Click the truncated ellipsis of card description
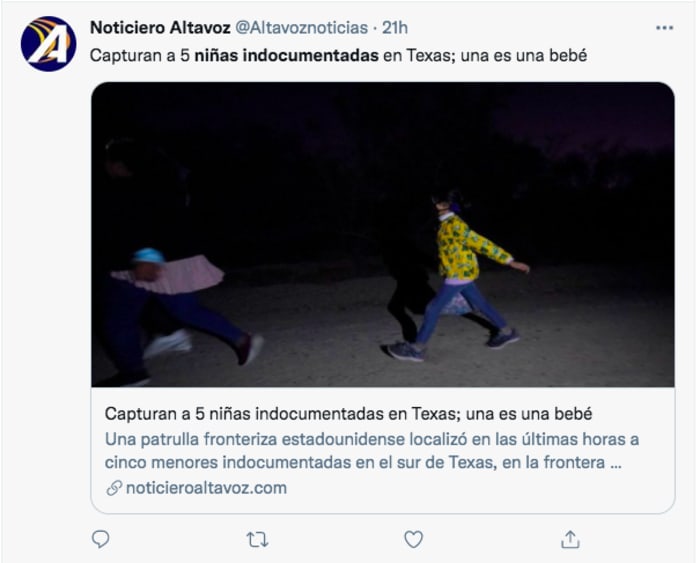The image size is (700, 563). click(x=616, y=463)
